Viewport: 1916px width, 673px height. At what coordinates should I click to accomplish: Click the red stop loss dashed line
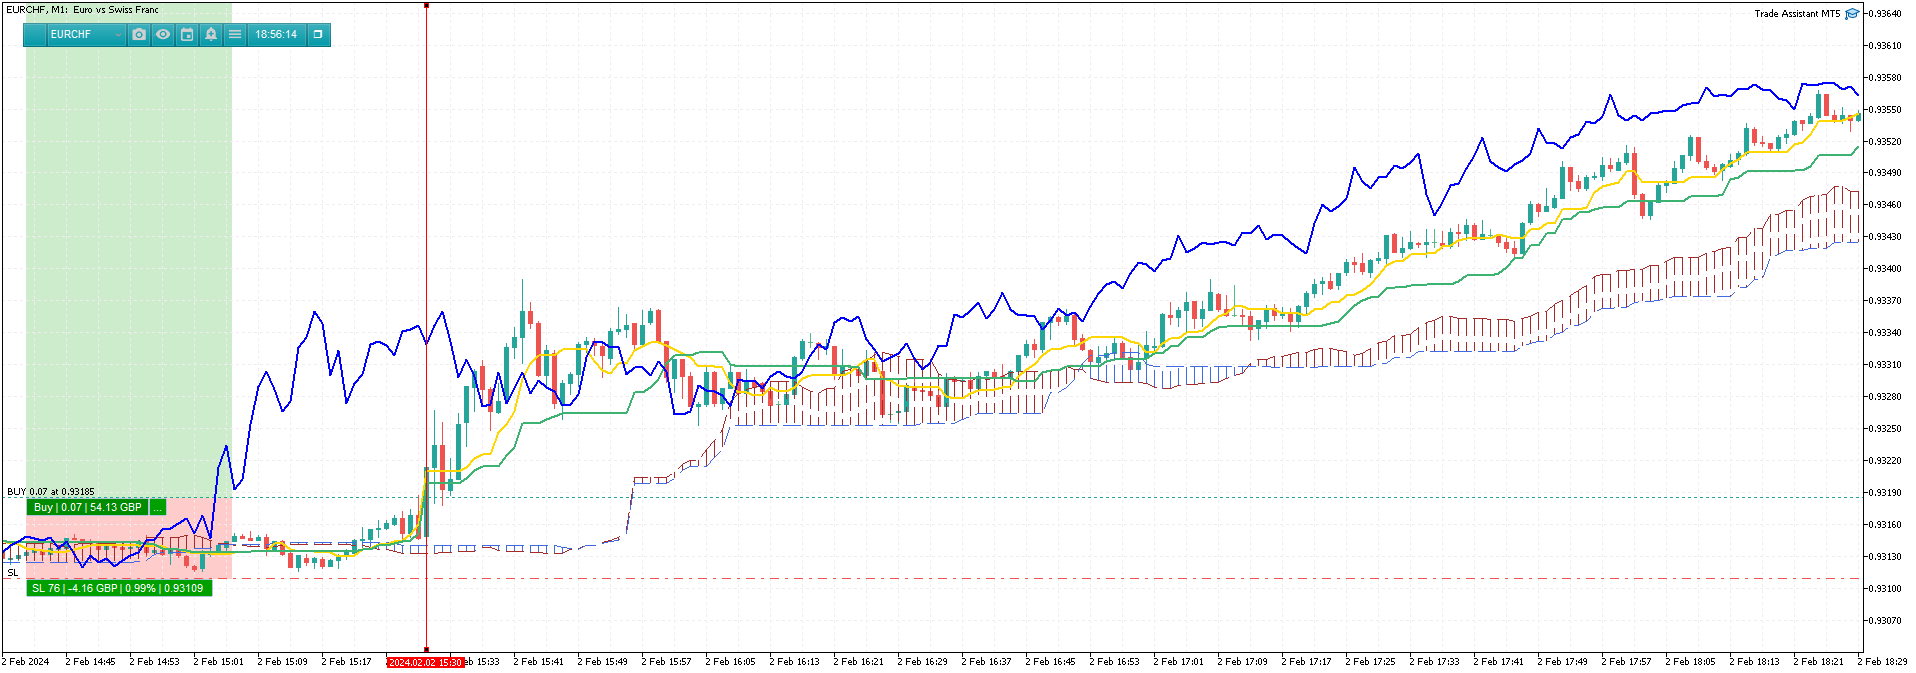click(x=1000, y=578)
